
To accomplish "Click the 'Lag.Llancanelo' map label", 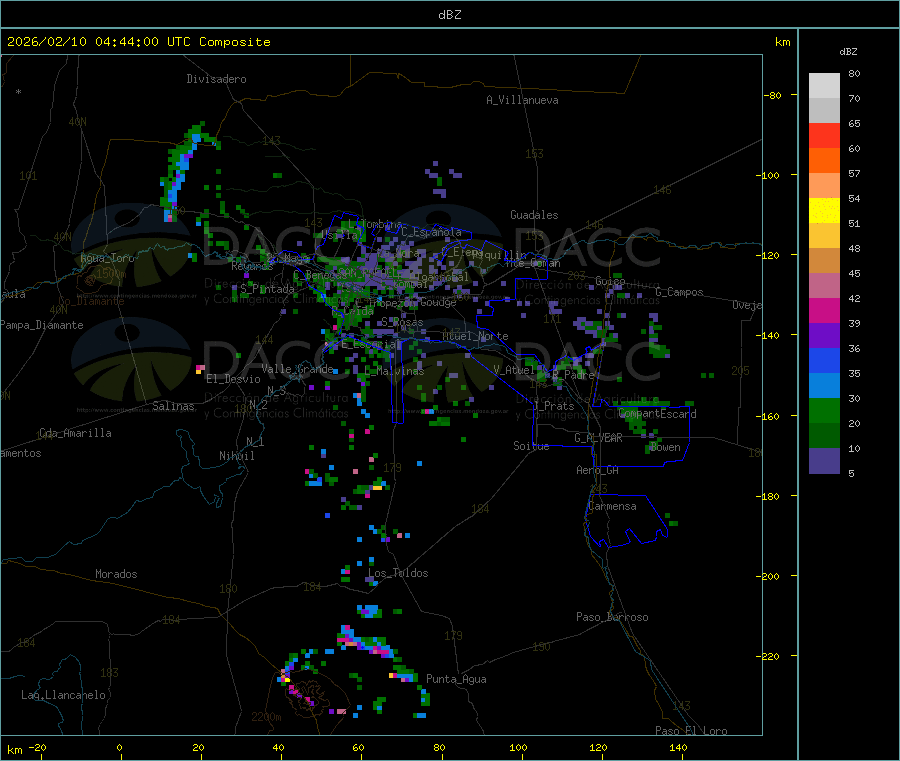I will (x=63, y=695).
